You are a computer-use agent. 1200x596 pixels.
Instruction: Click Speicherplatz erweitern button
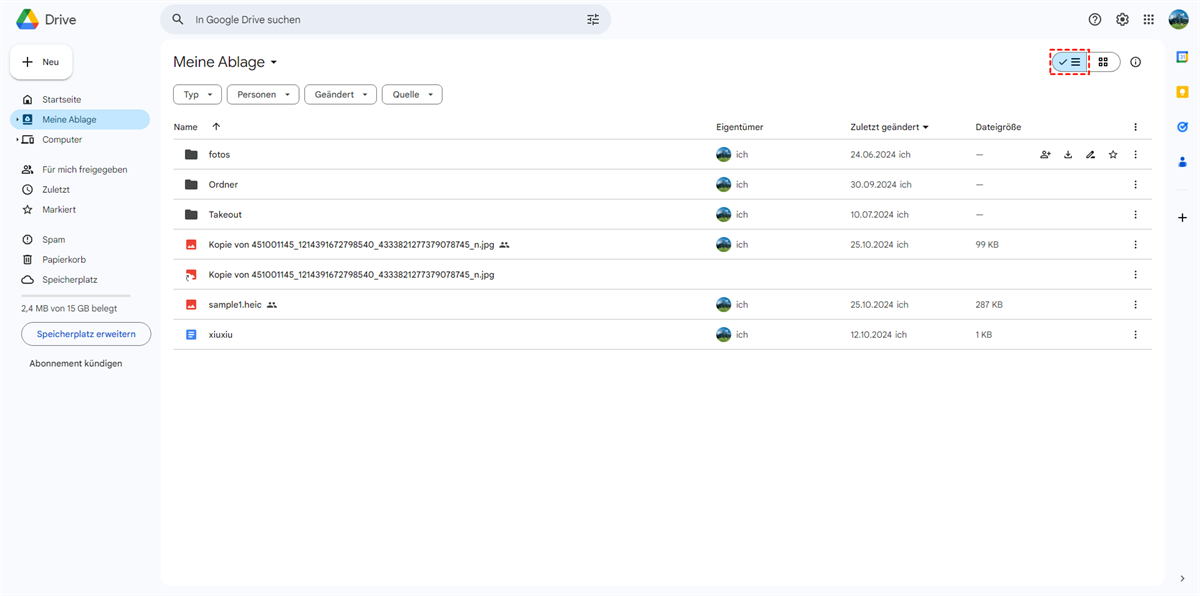click(86, 334)
